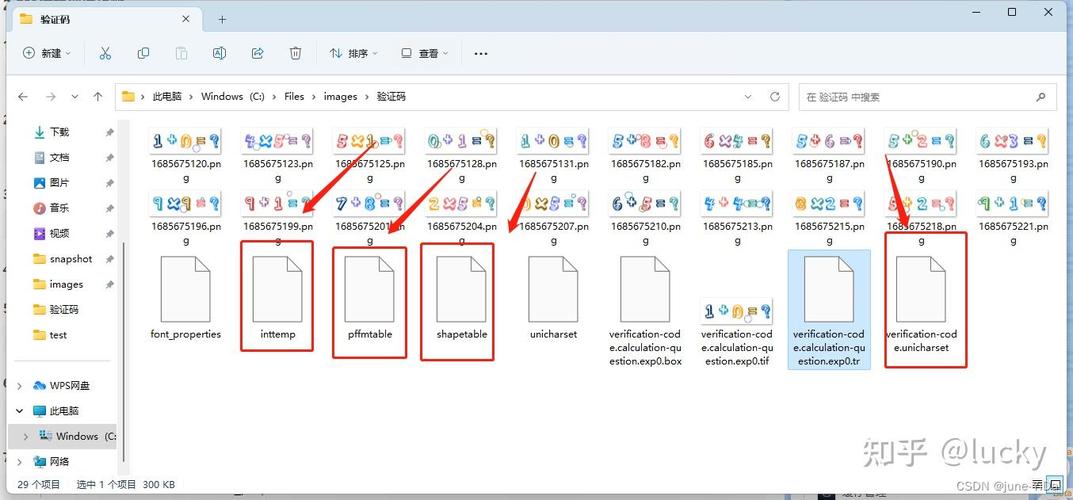Select 网络 in the sidebar
This screenshot has width=1073, height=500.
tap(60, 462)
